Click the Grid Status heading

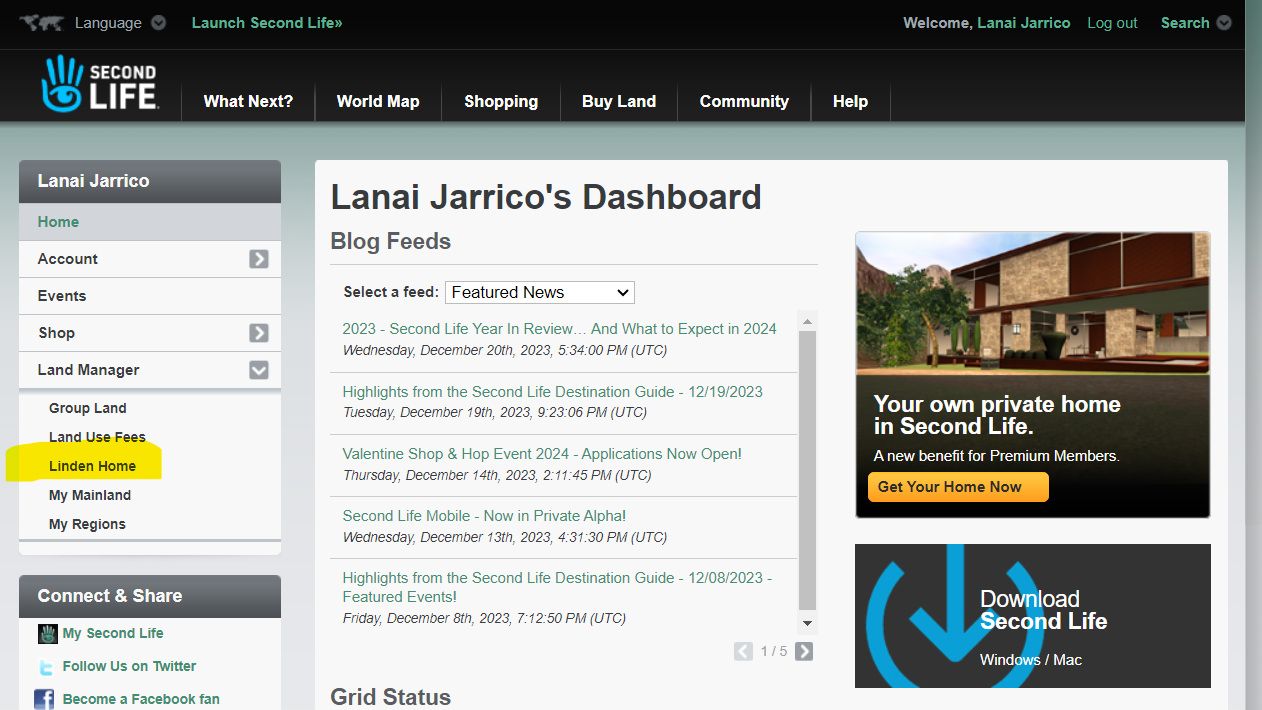390,697
